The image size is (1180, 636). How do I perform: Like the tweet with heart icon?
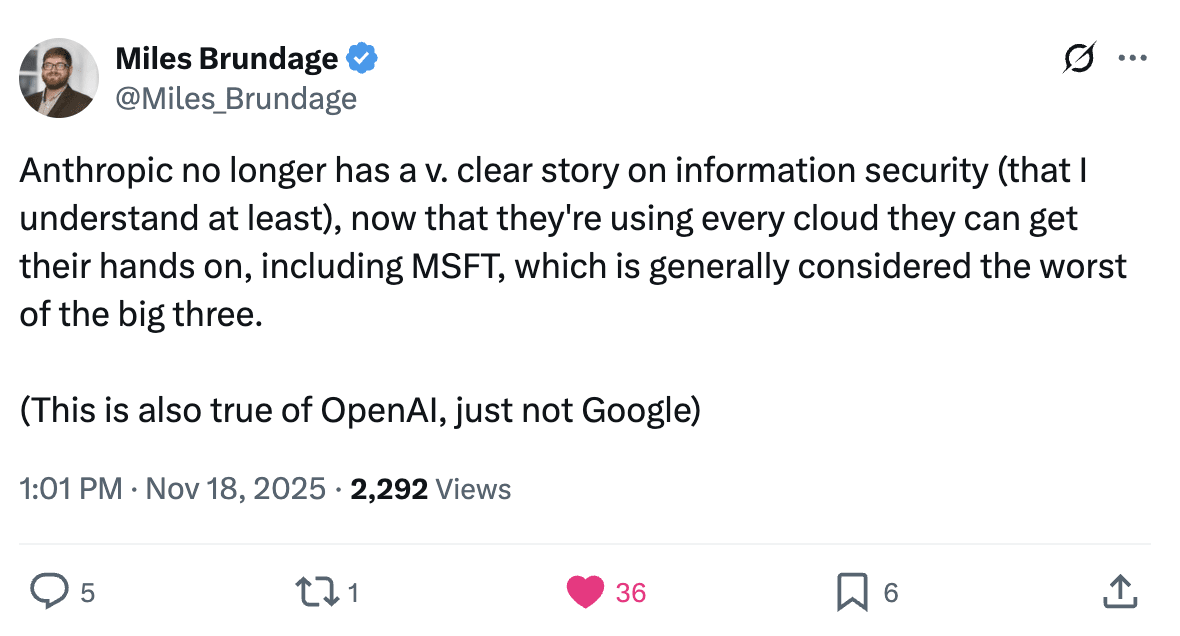point(586,592)
